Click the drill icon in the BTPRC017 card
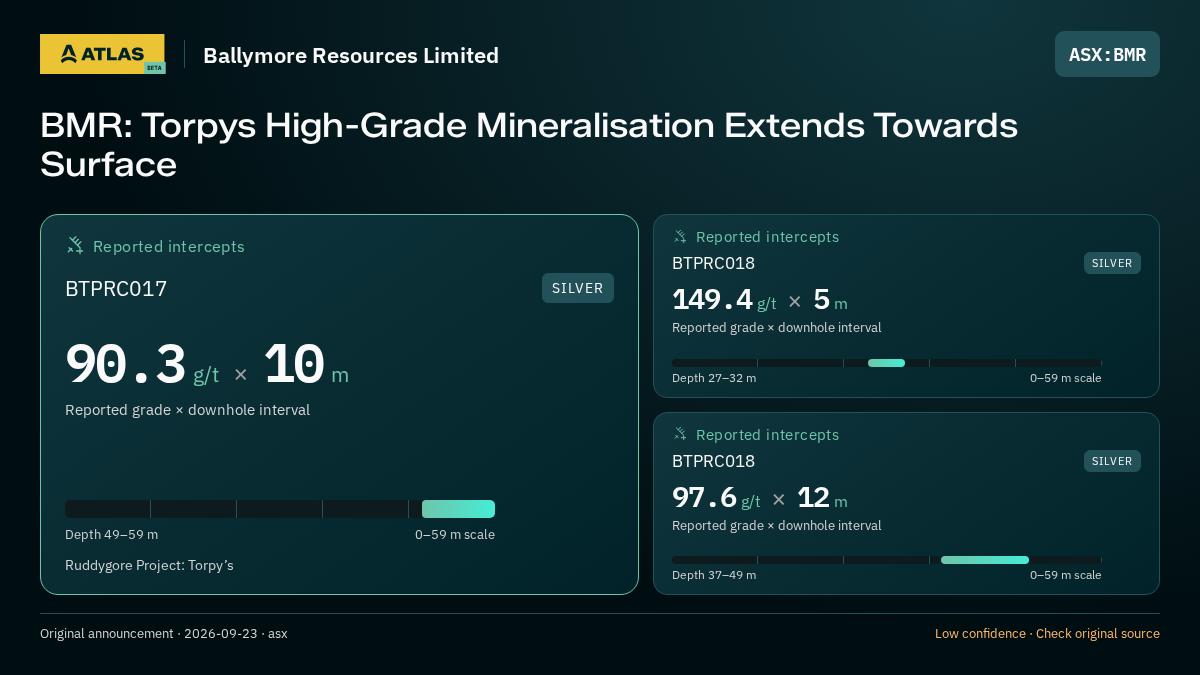The image size is (1200, 675). (75, 245)
